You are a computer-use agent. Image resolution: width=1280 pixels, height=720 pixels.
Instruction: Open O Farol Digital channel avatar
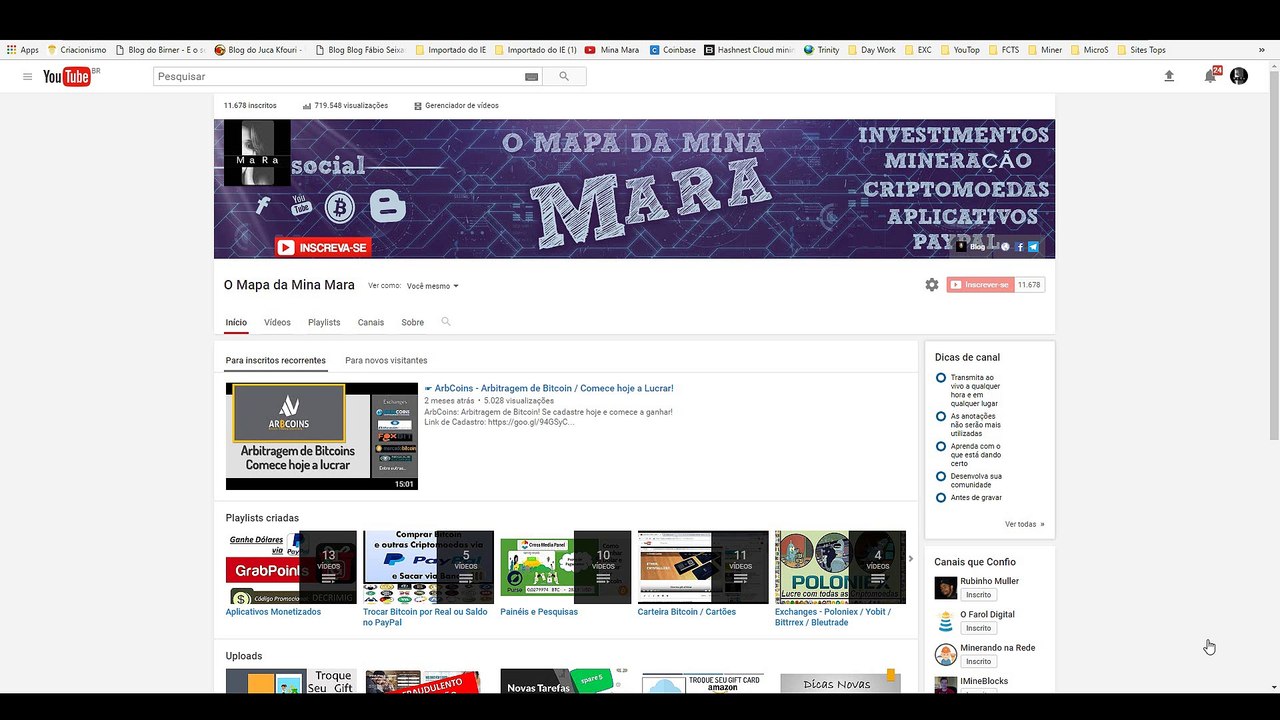click(945, 621)
